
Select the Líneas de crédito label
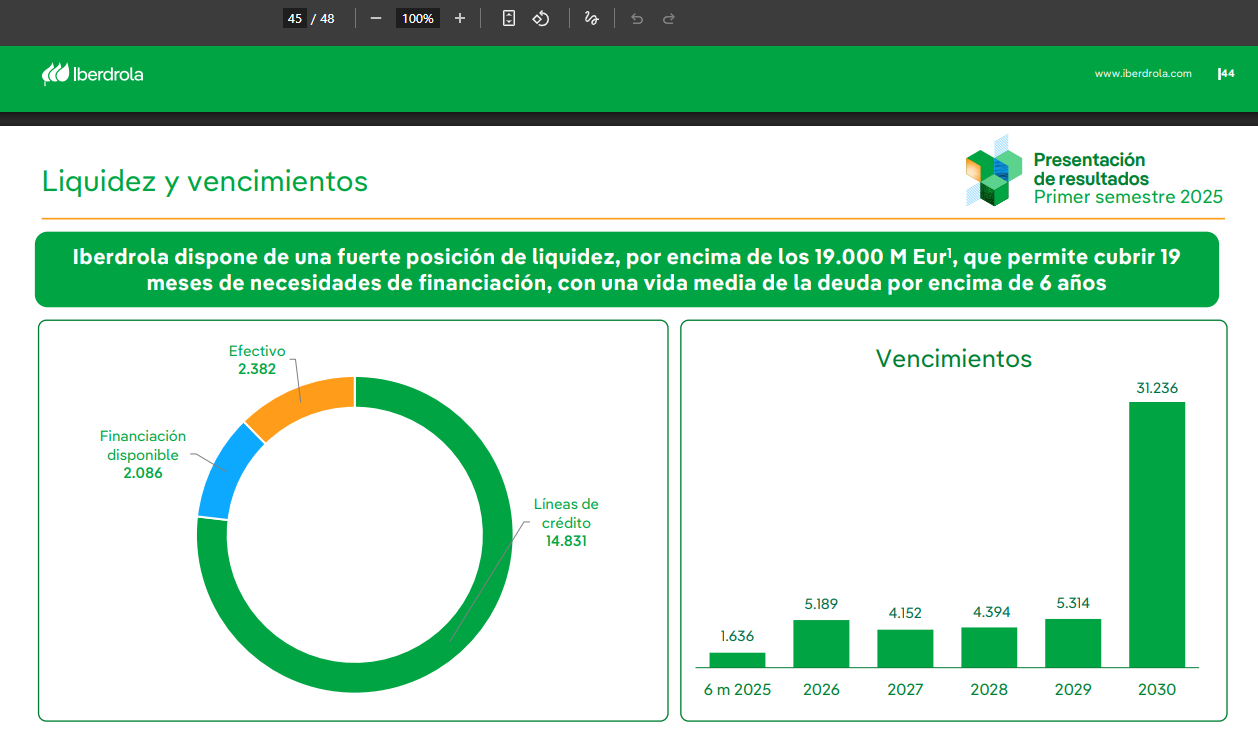tap(566, 522)
